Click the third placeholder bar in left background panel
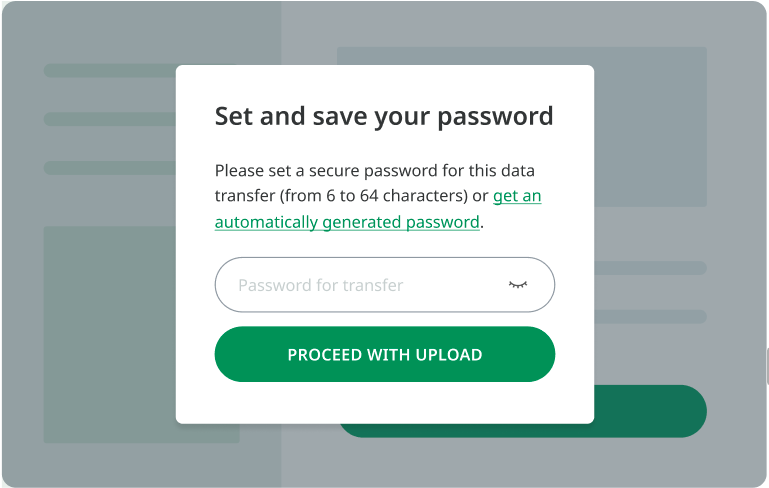The width and height of the screenshot is (769, 488). click(110, 168)
